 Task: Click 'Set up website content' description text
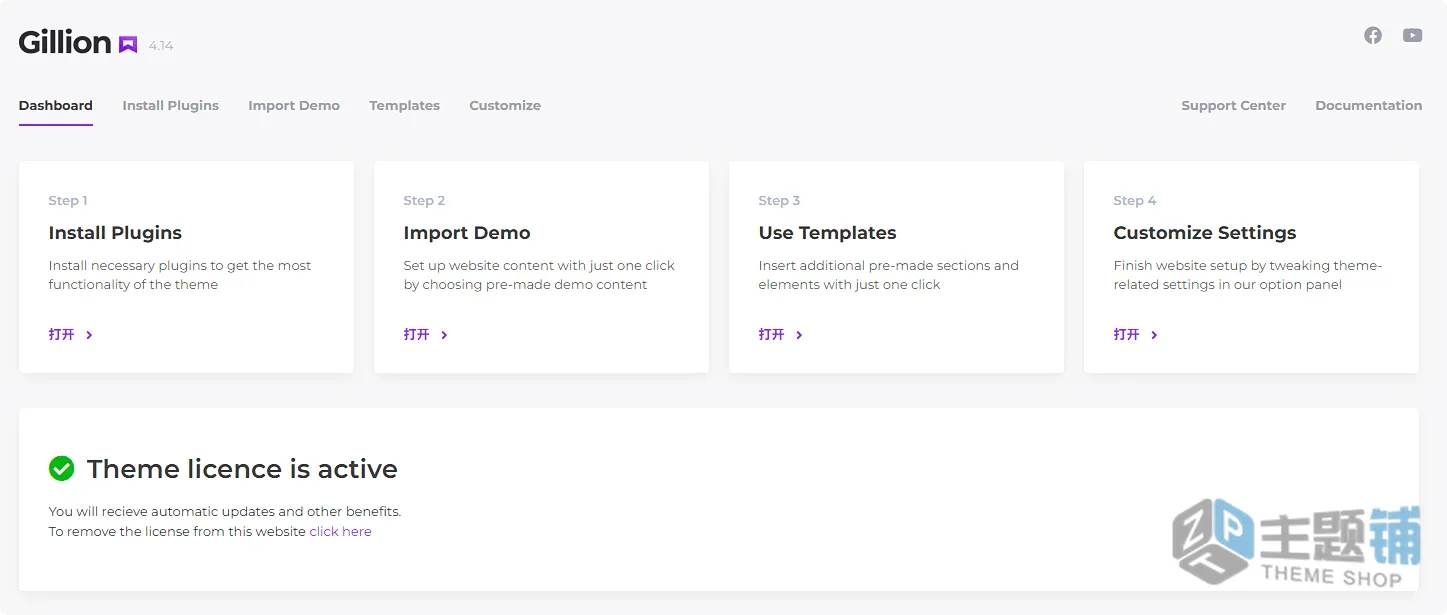coord(539,275)
